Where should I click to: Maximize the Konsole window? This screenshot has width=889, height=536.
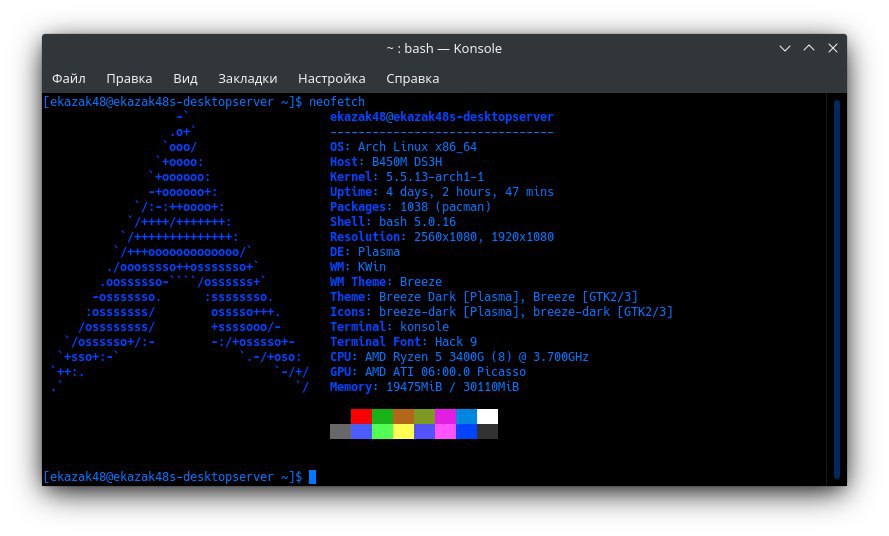point(809,48)
